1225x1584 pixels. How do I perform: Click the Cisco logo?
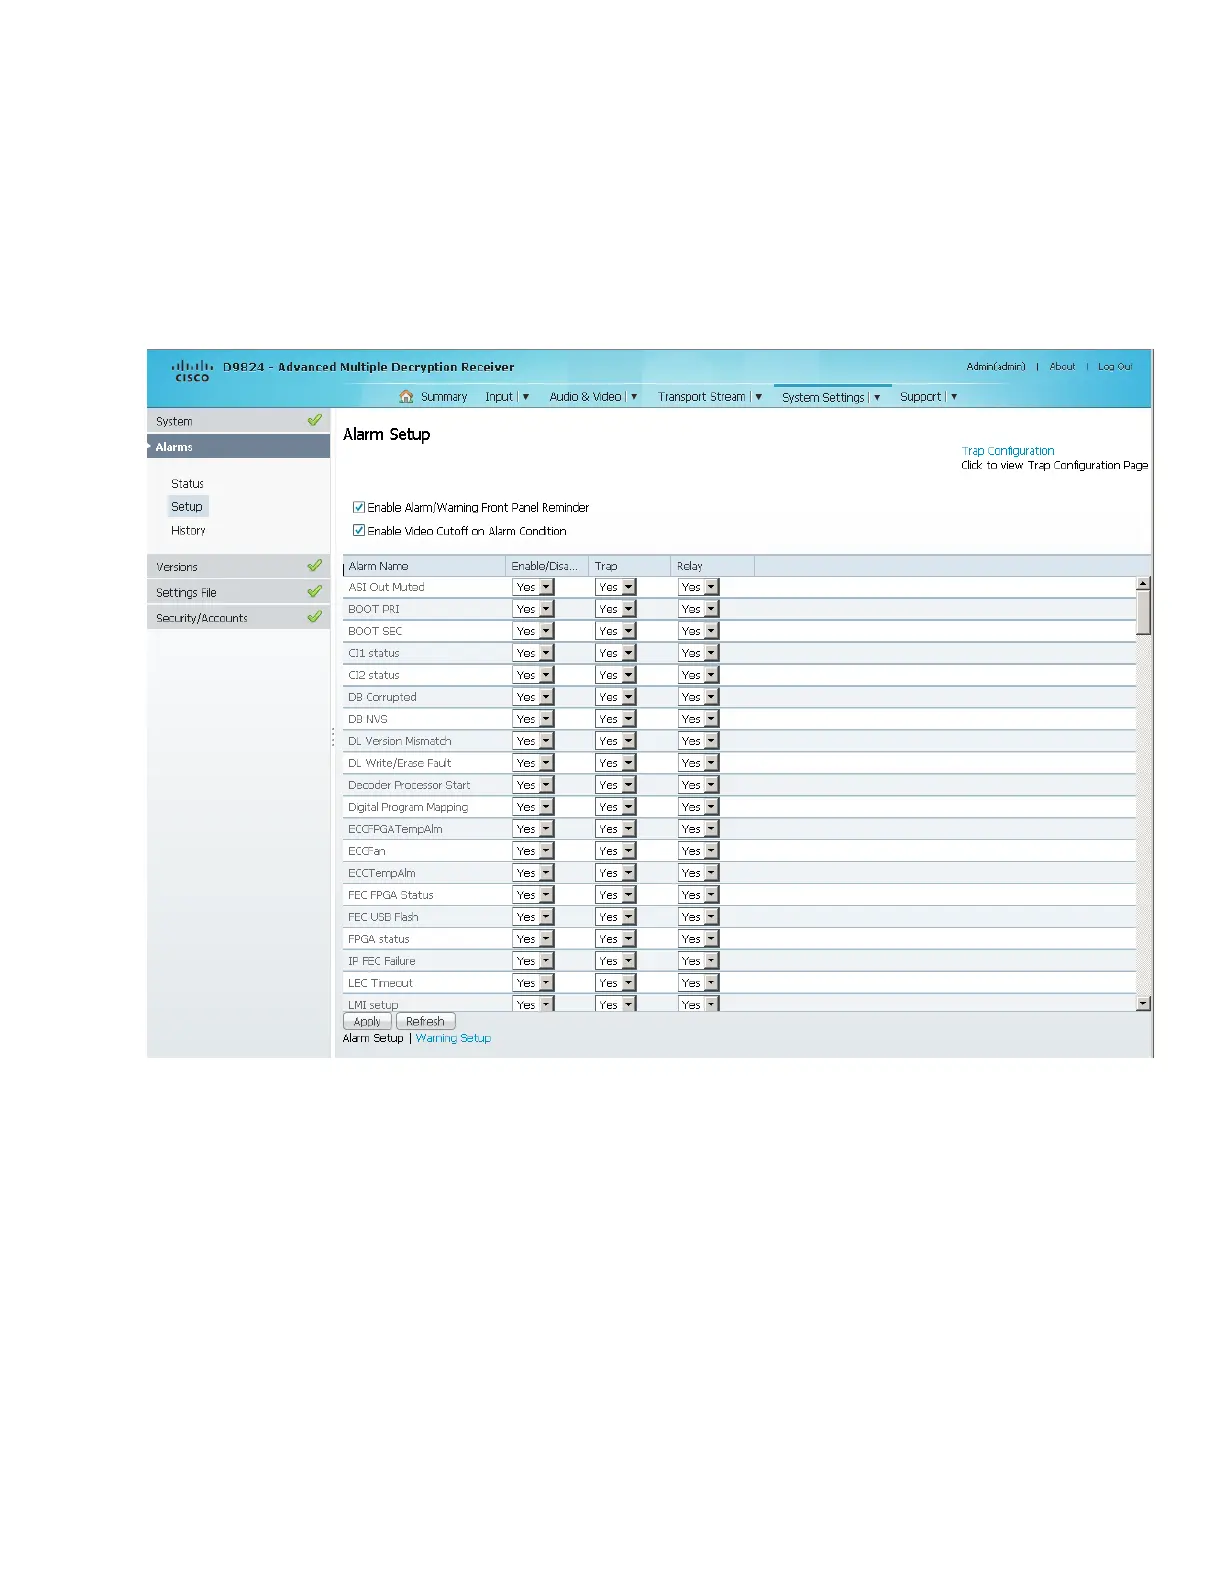(192, 370)
